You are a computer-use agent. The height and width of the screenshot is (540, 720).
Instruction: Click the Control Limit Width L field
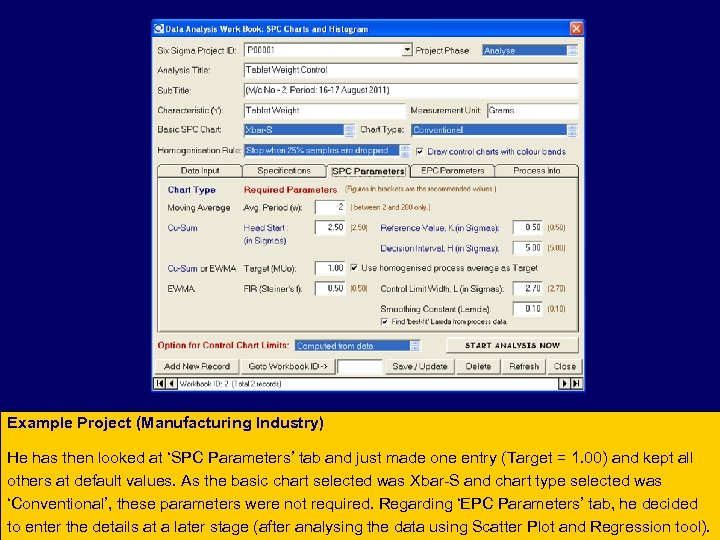528,288
